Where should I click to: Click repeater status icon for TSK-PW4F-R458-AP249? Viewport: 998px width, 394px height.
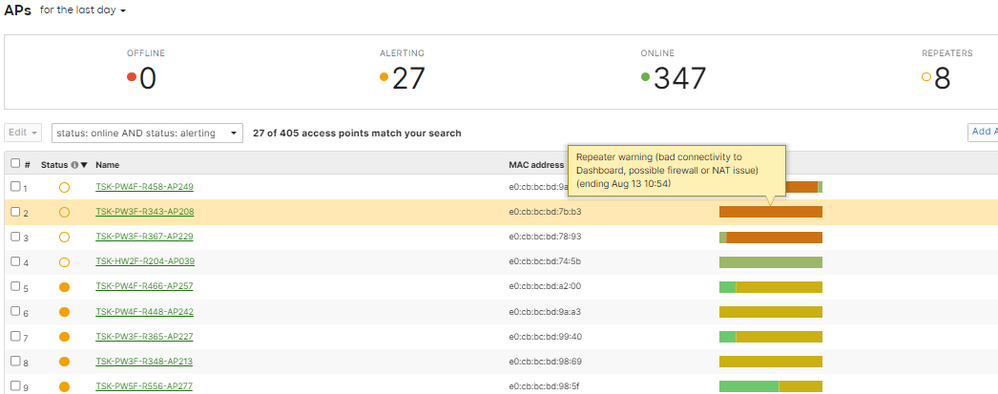(64, 188)
